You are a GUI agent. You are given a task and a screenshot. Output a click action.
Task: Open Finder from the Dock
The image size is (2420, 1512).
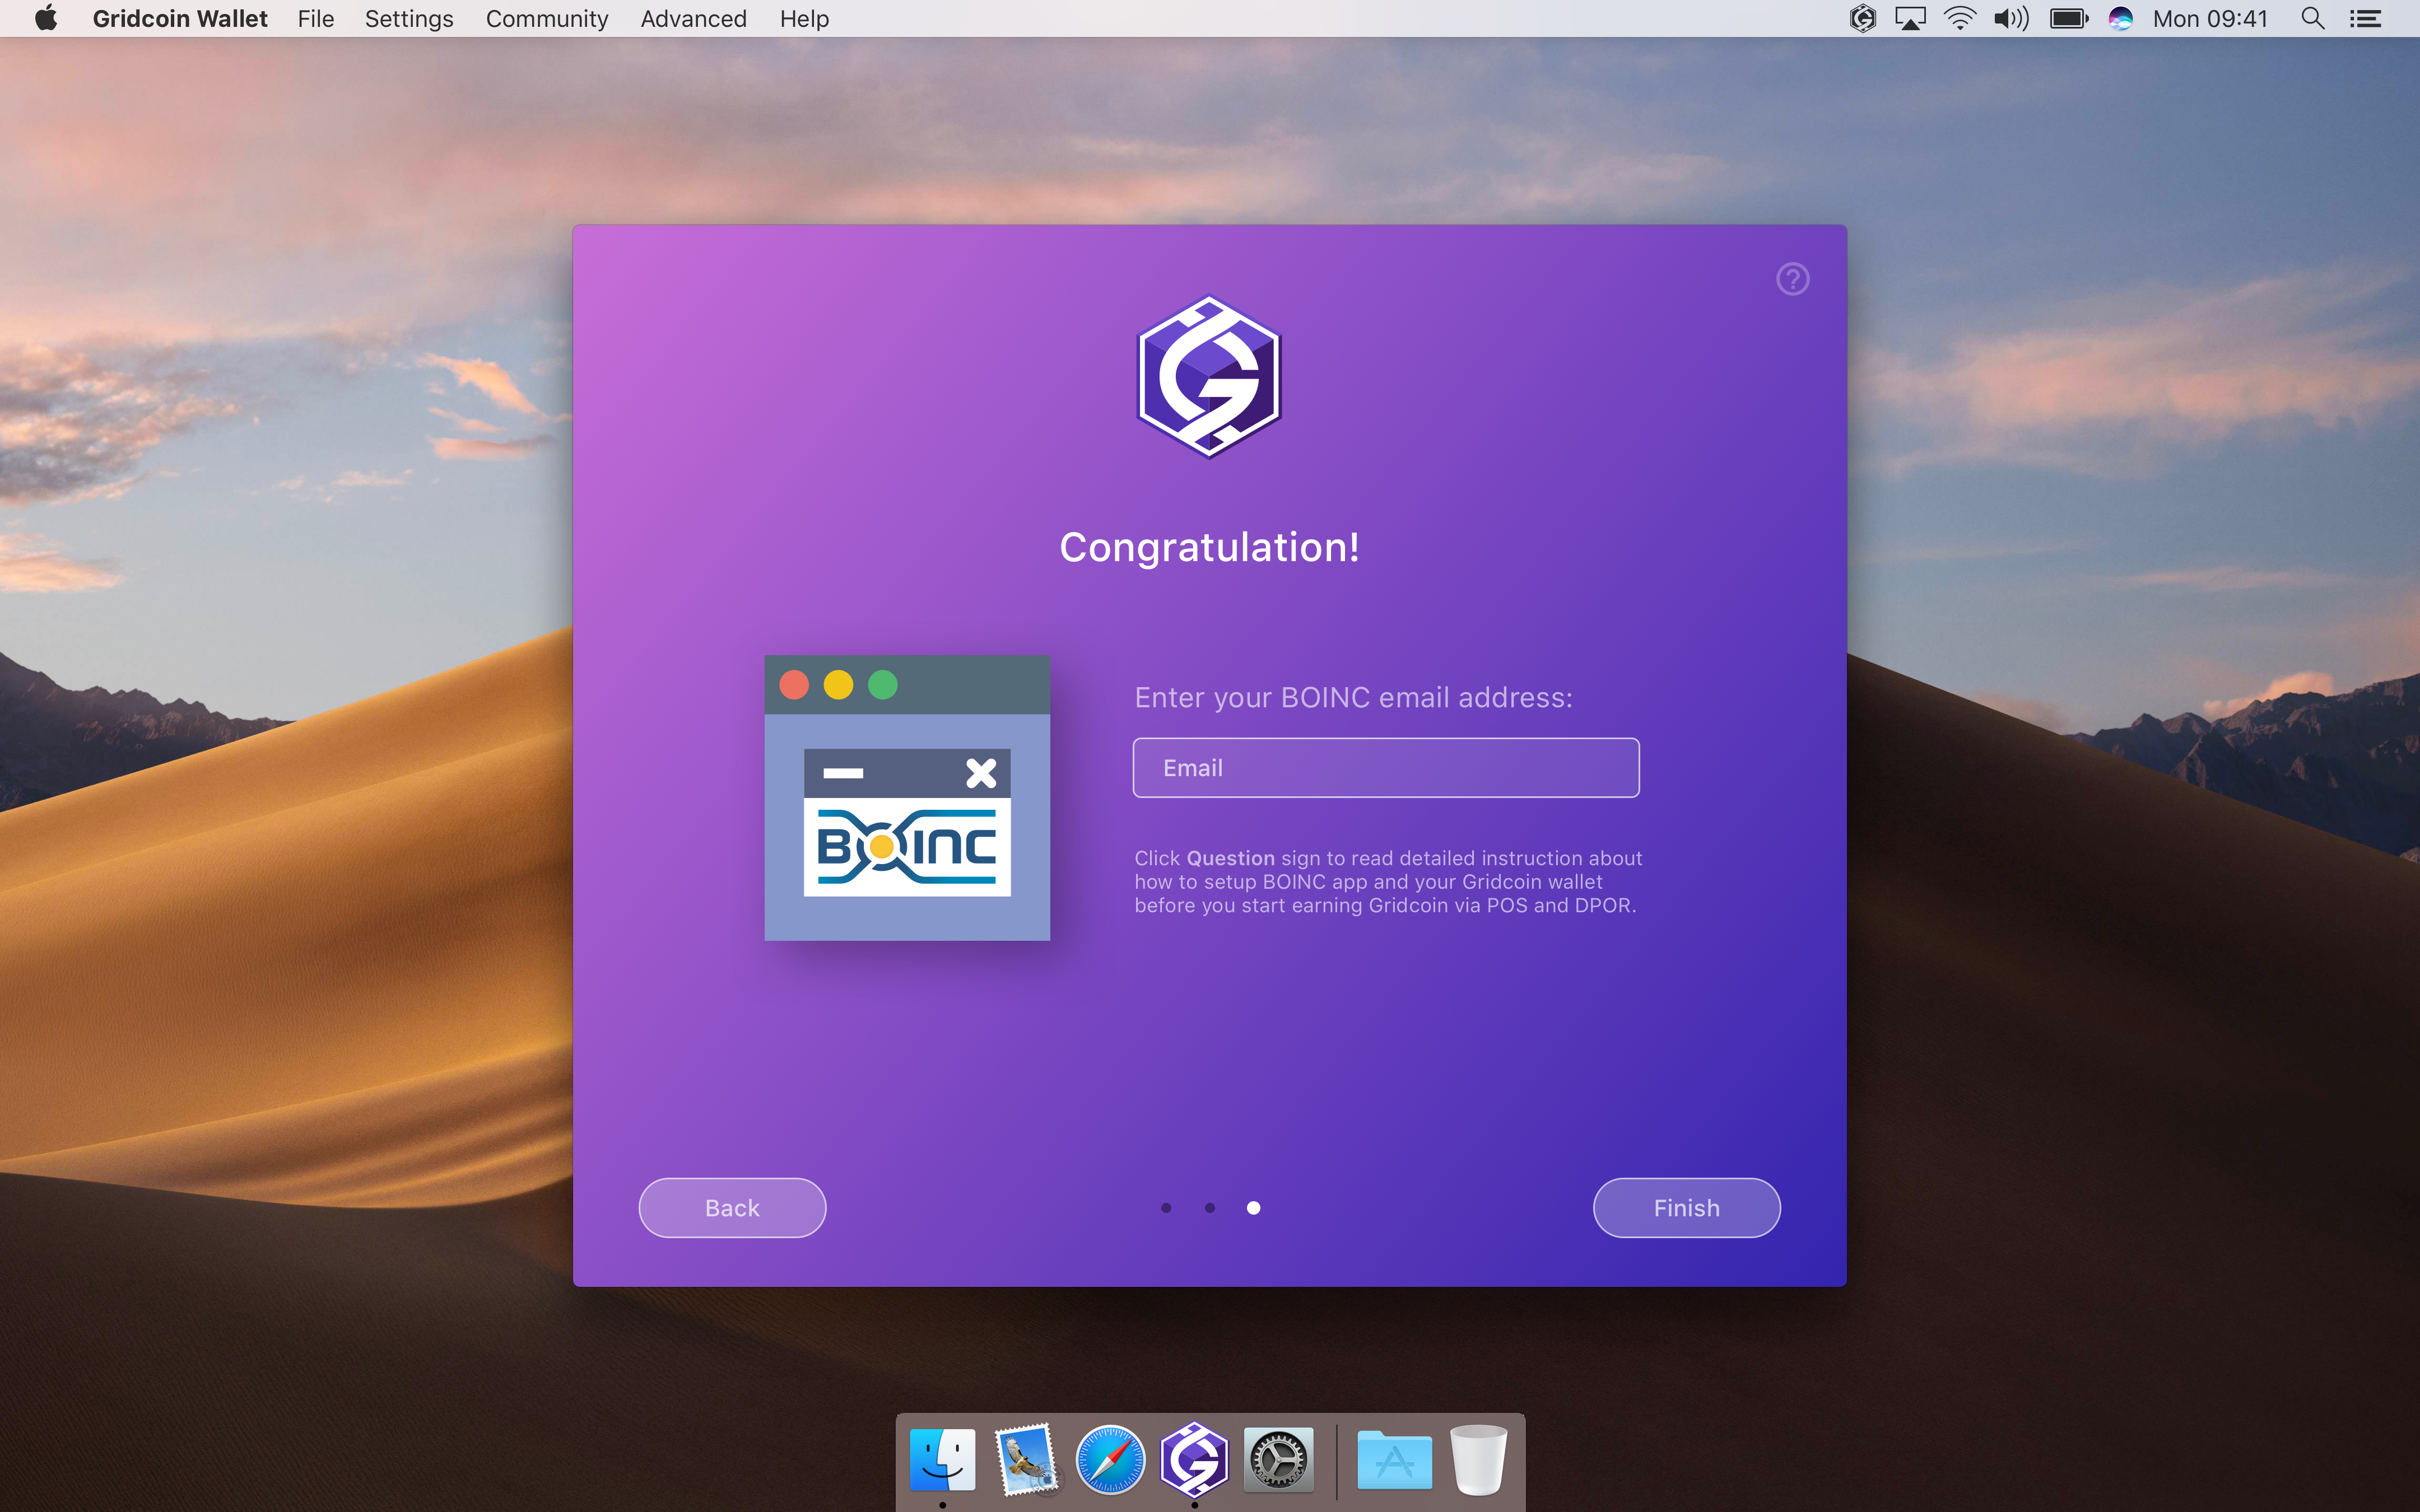click(x=942, y=1459)
